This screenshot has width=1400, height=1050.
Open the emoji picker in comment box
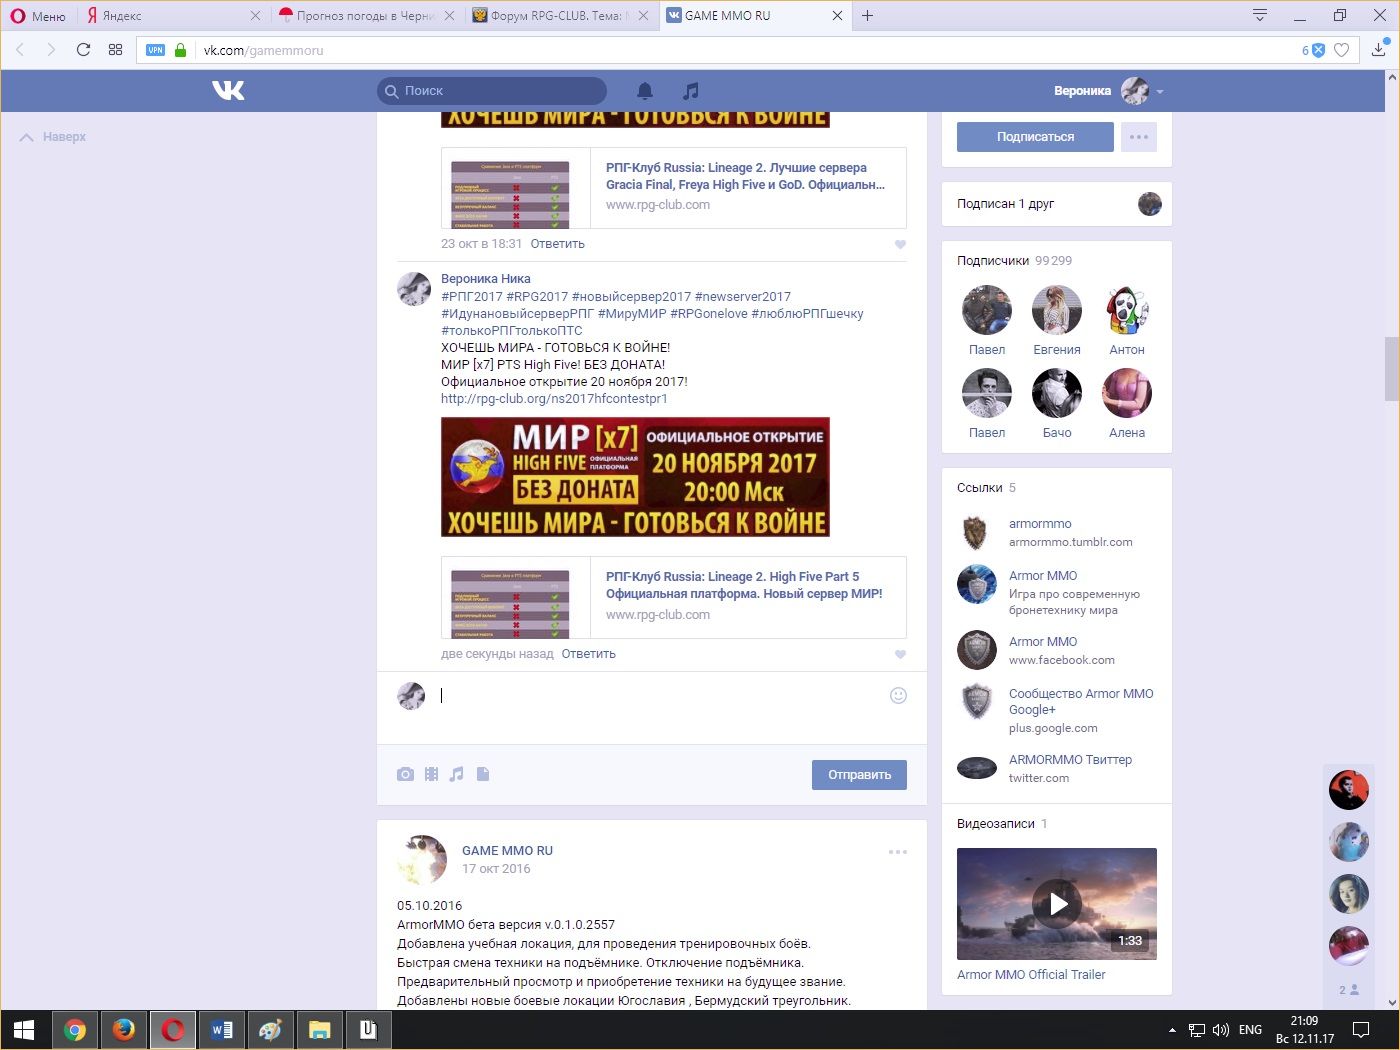coord(898,696)
